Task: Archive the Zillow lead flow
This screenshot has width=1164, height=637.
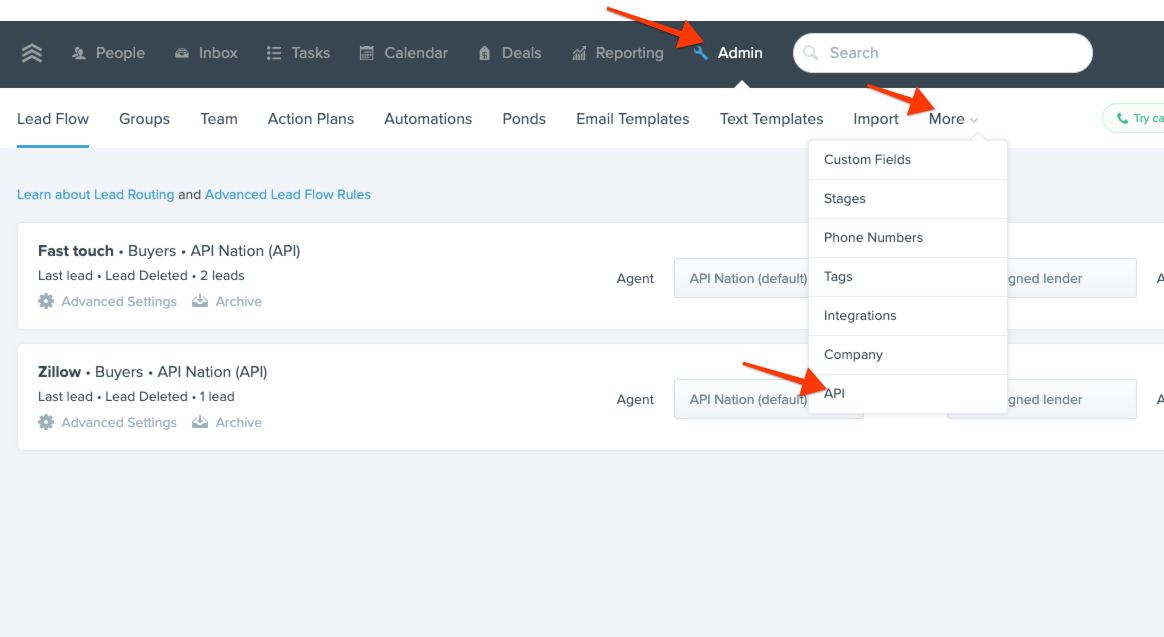Action: click(x=227, y=422)
